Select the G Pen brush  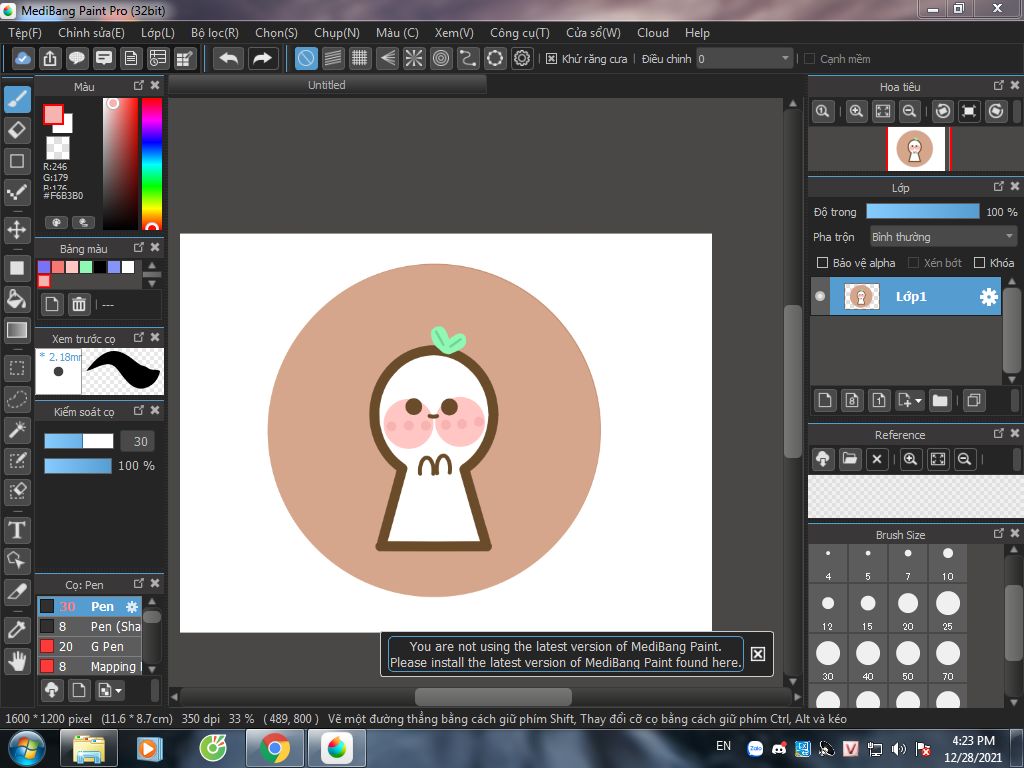click(89, 647)
